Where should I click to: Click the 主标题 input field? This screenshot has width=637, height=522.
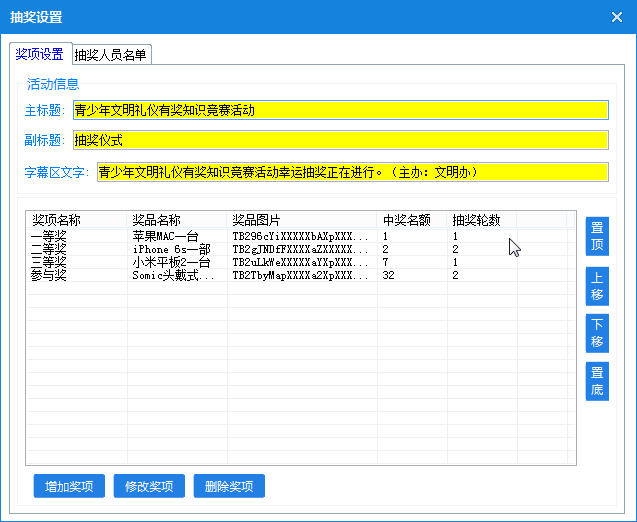[339, 110]
